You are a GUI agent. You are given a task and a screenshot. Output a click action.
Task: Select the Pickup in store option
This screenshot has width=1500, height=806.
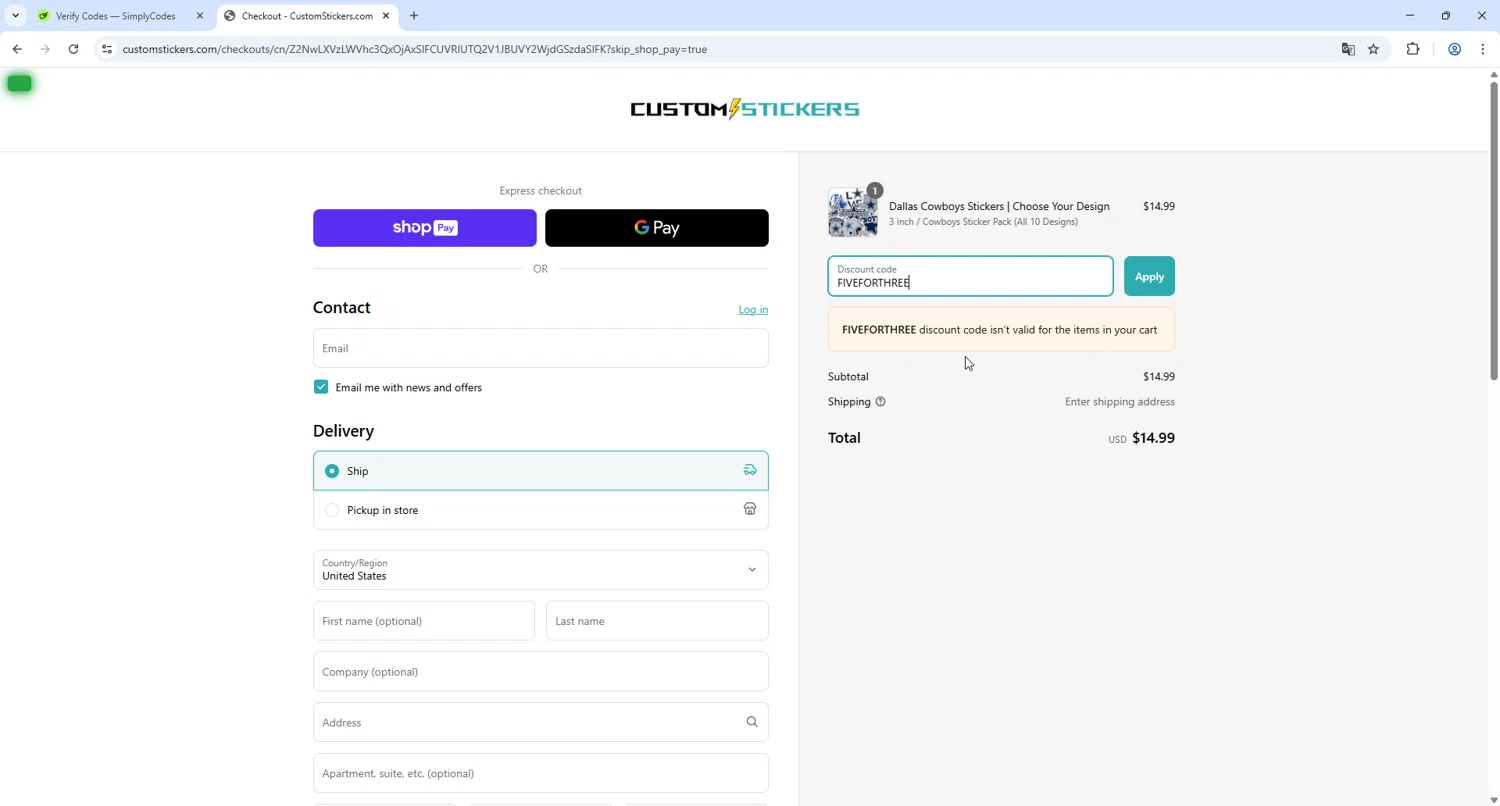point(541,510)
